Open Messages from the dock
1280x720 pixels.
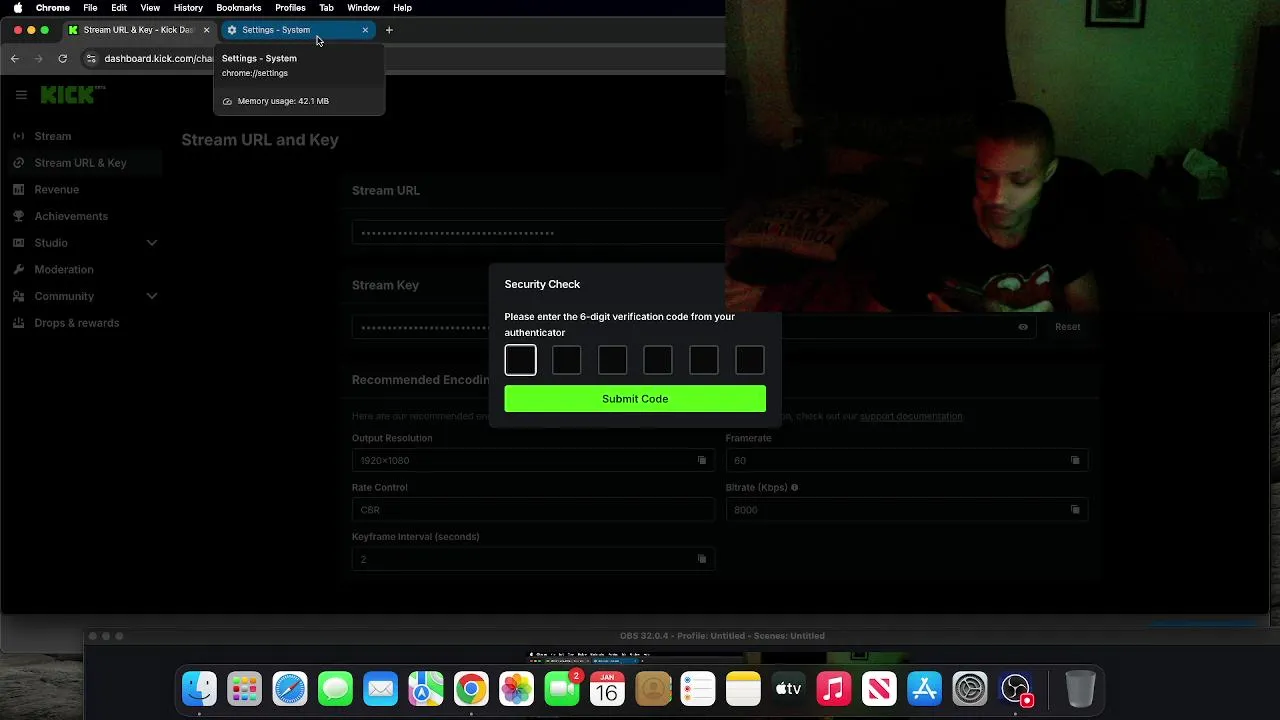[335, 689]
